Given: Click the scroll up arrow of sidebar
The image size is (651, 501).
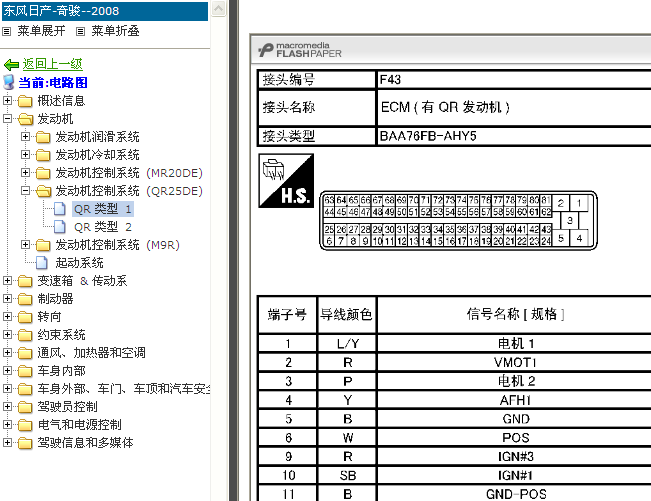Looking at the screenshot, I should pyautogui.click(x=219, y=8).
